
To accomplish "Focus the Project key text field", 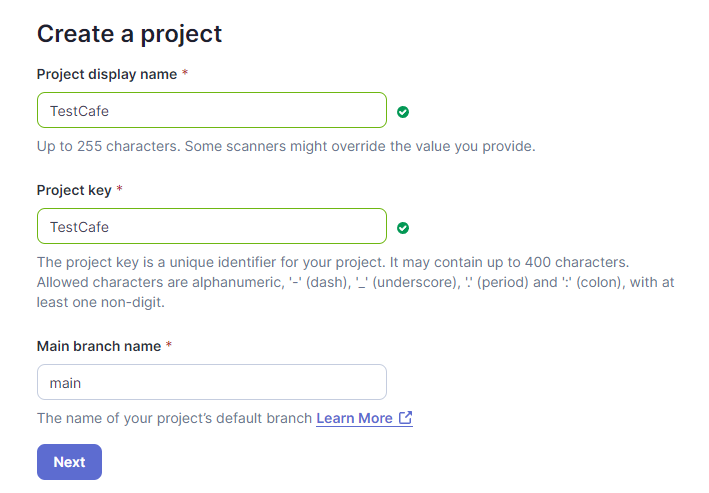I will (x=211, y=226).
